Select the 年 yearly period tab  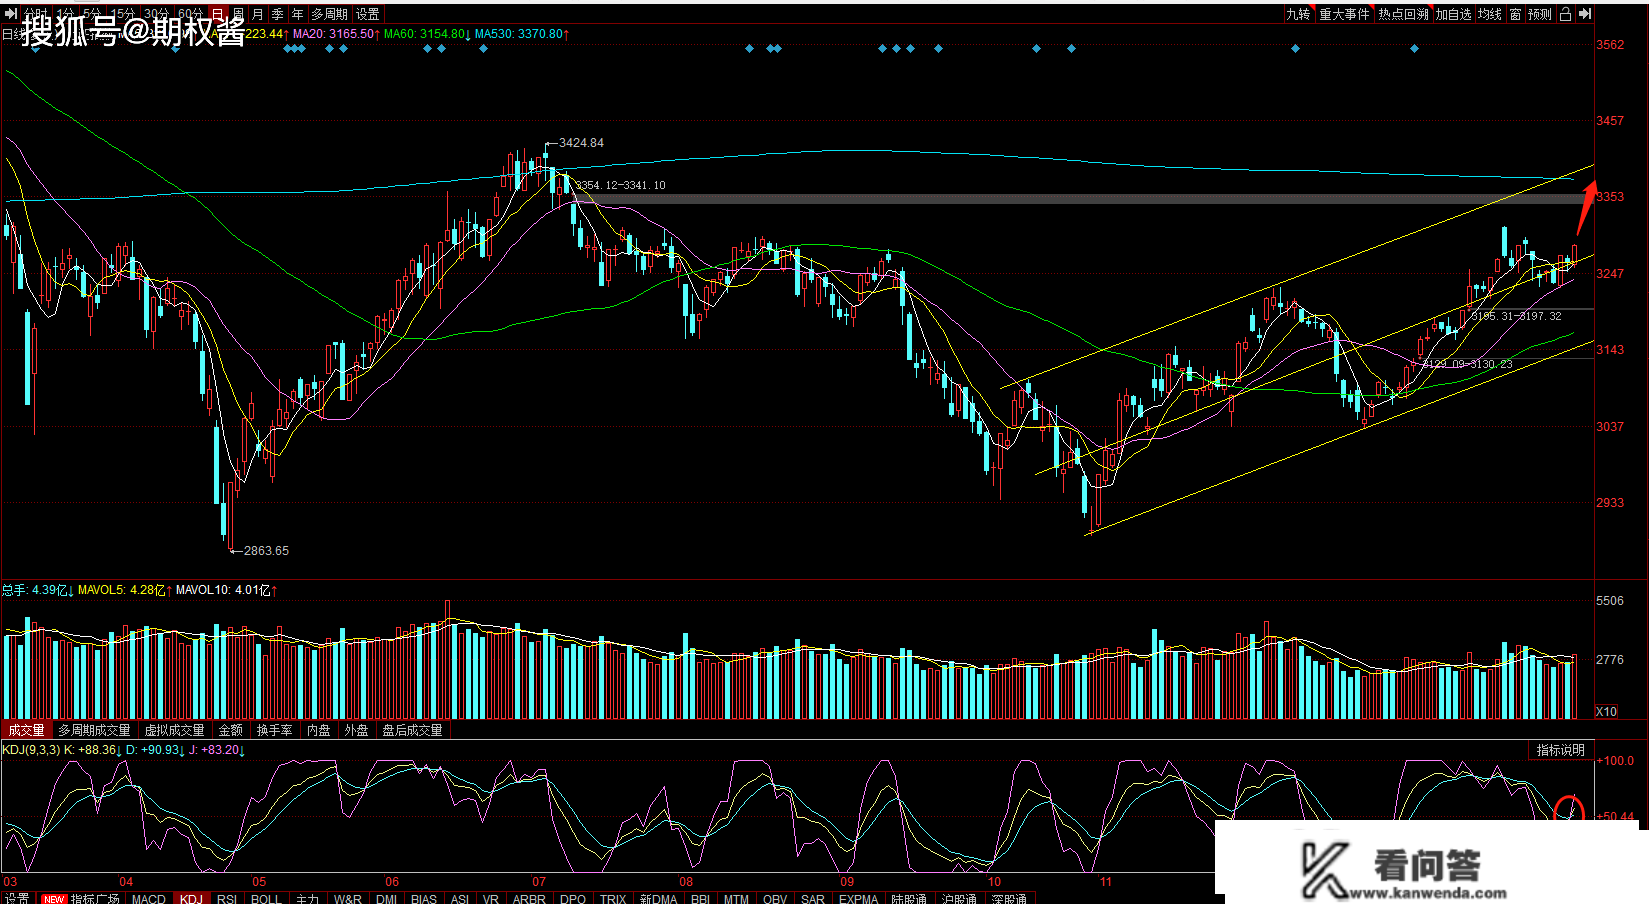[x=297, y=14]
